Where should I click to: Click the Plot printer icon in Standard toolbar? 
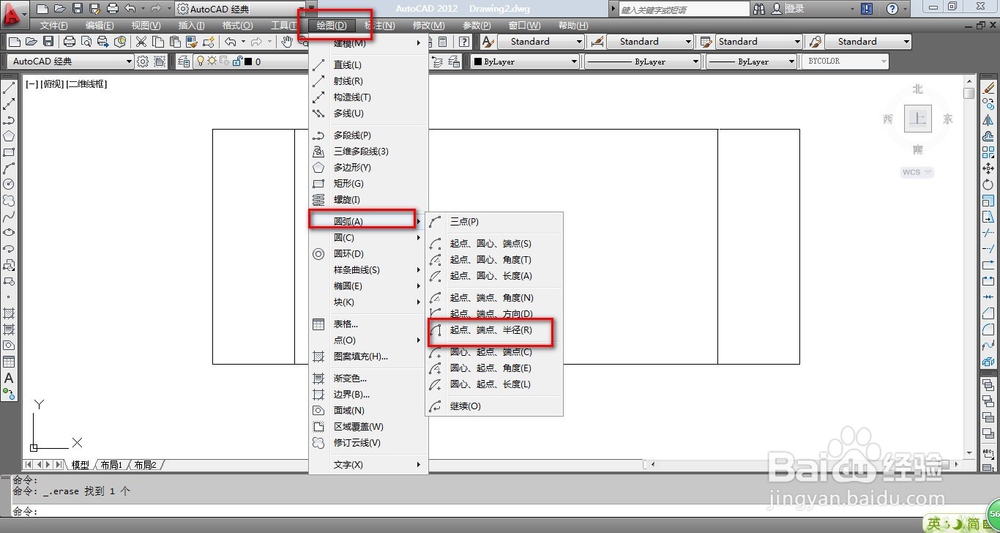(x=70, y=41)
